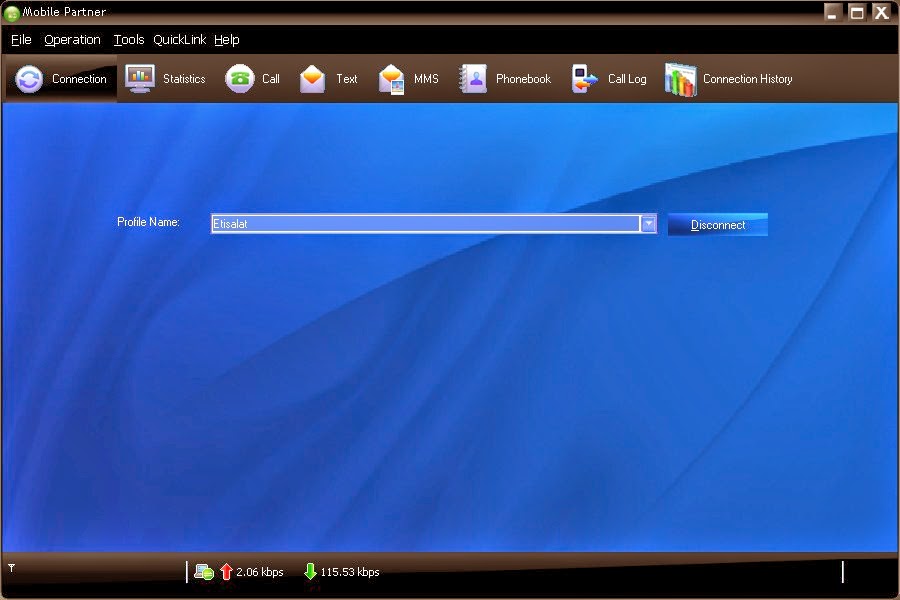Image resolution: width=900 pixels, height=600 pixels.
Task: Open the Operation menu
Action: [72, 40]
